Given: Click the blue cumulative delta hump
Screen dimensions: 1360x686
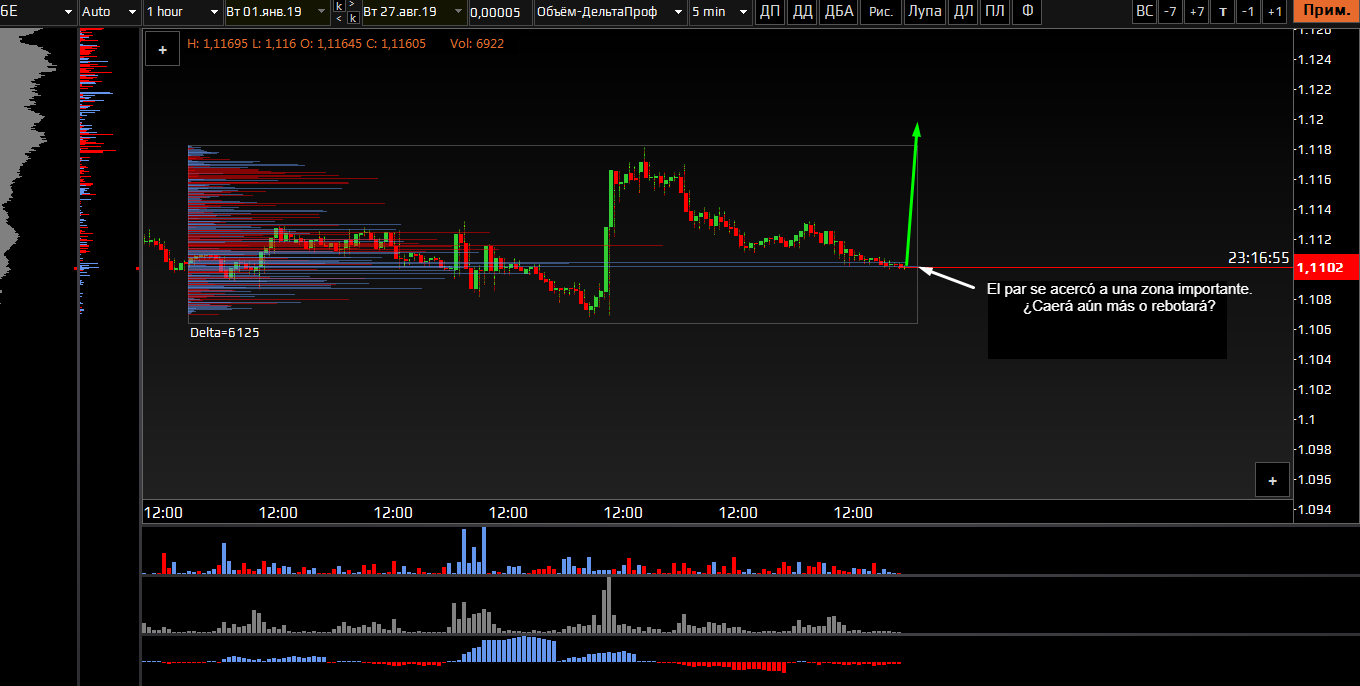Looking at the screenshot, I should click(x=508, y=650).
